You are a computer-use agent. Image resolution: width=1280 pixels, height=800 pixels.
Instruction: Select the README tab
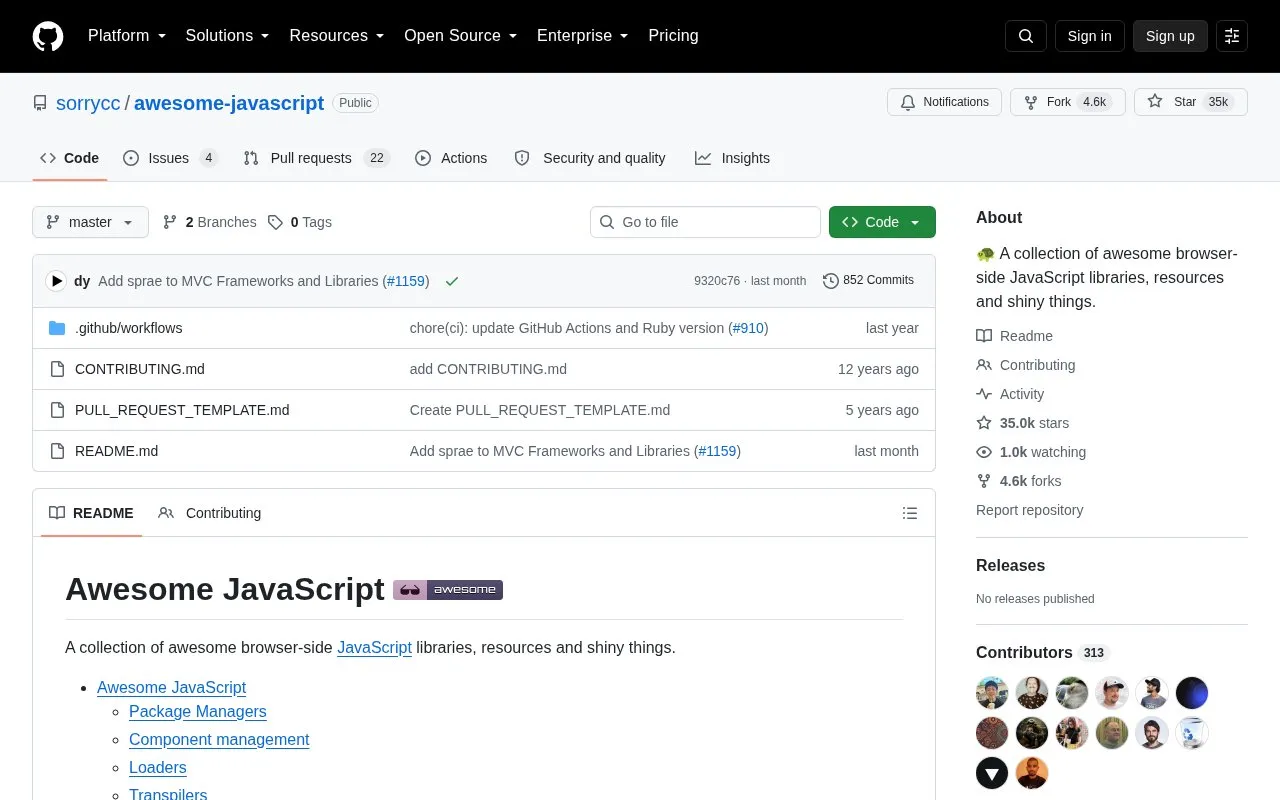(91, 513)
